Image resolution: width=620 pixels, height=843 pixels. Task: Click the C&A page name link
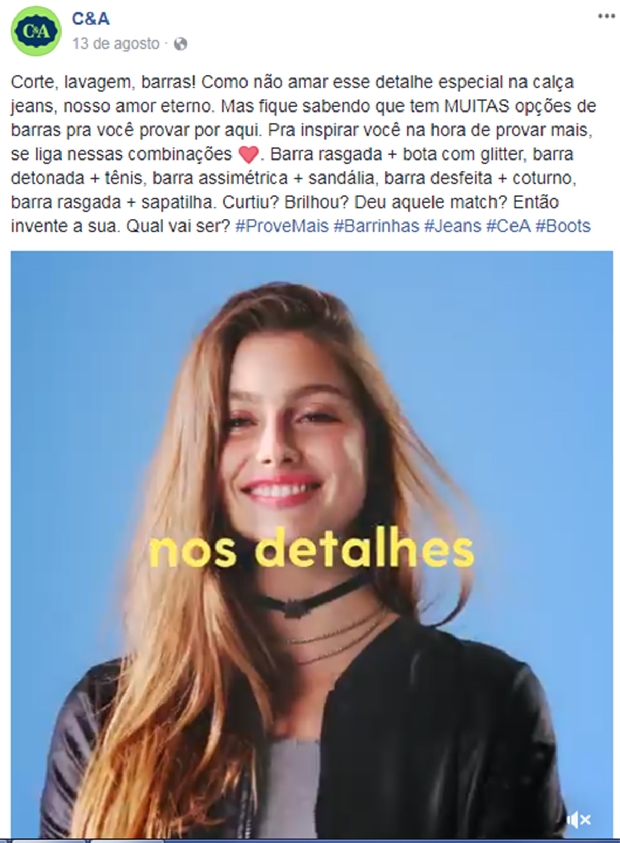pos(91,19)
